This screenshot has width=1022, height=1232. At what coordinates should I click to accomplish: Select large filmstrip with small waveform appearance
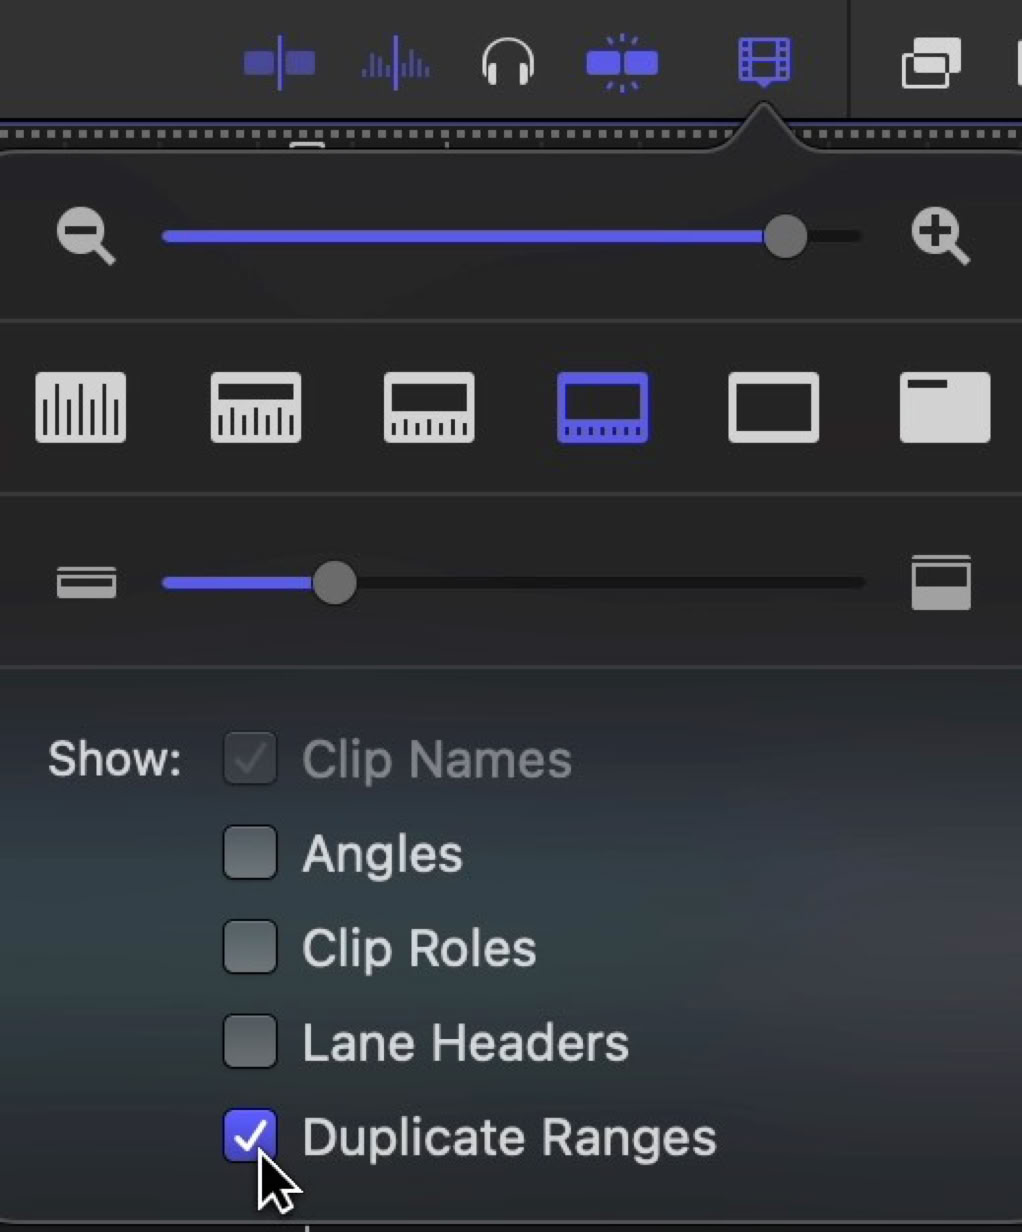coord(602,407)
